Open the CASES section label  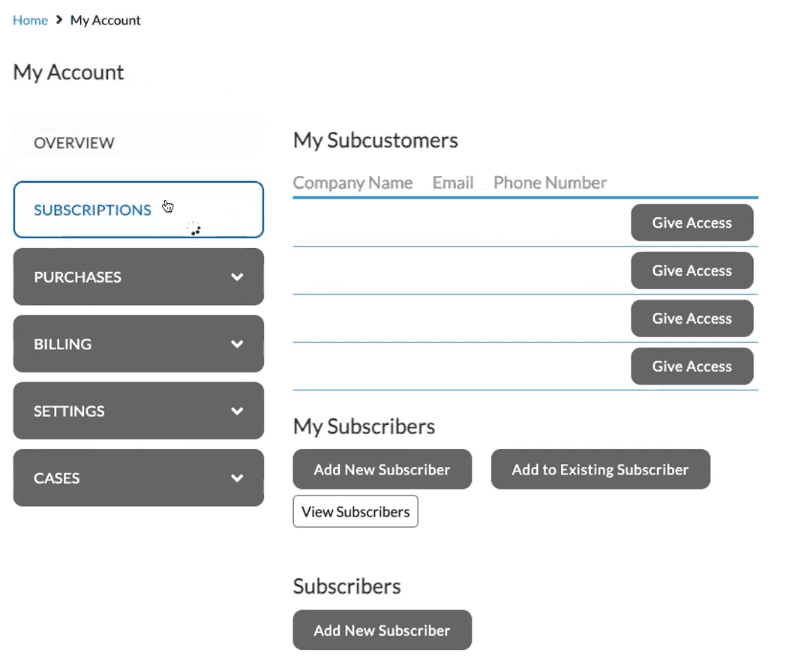pyautogui.click(x=57, y=478)
